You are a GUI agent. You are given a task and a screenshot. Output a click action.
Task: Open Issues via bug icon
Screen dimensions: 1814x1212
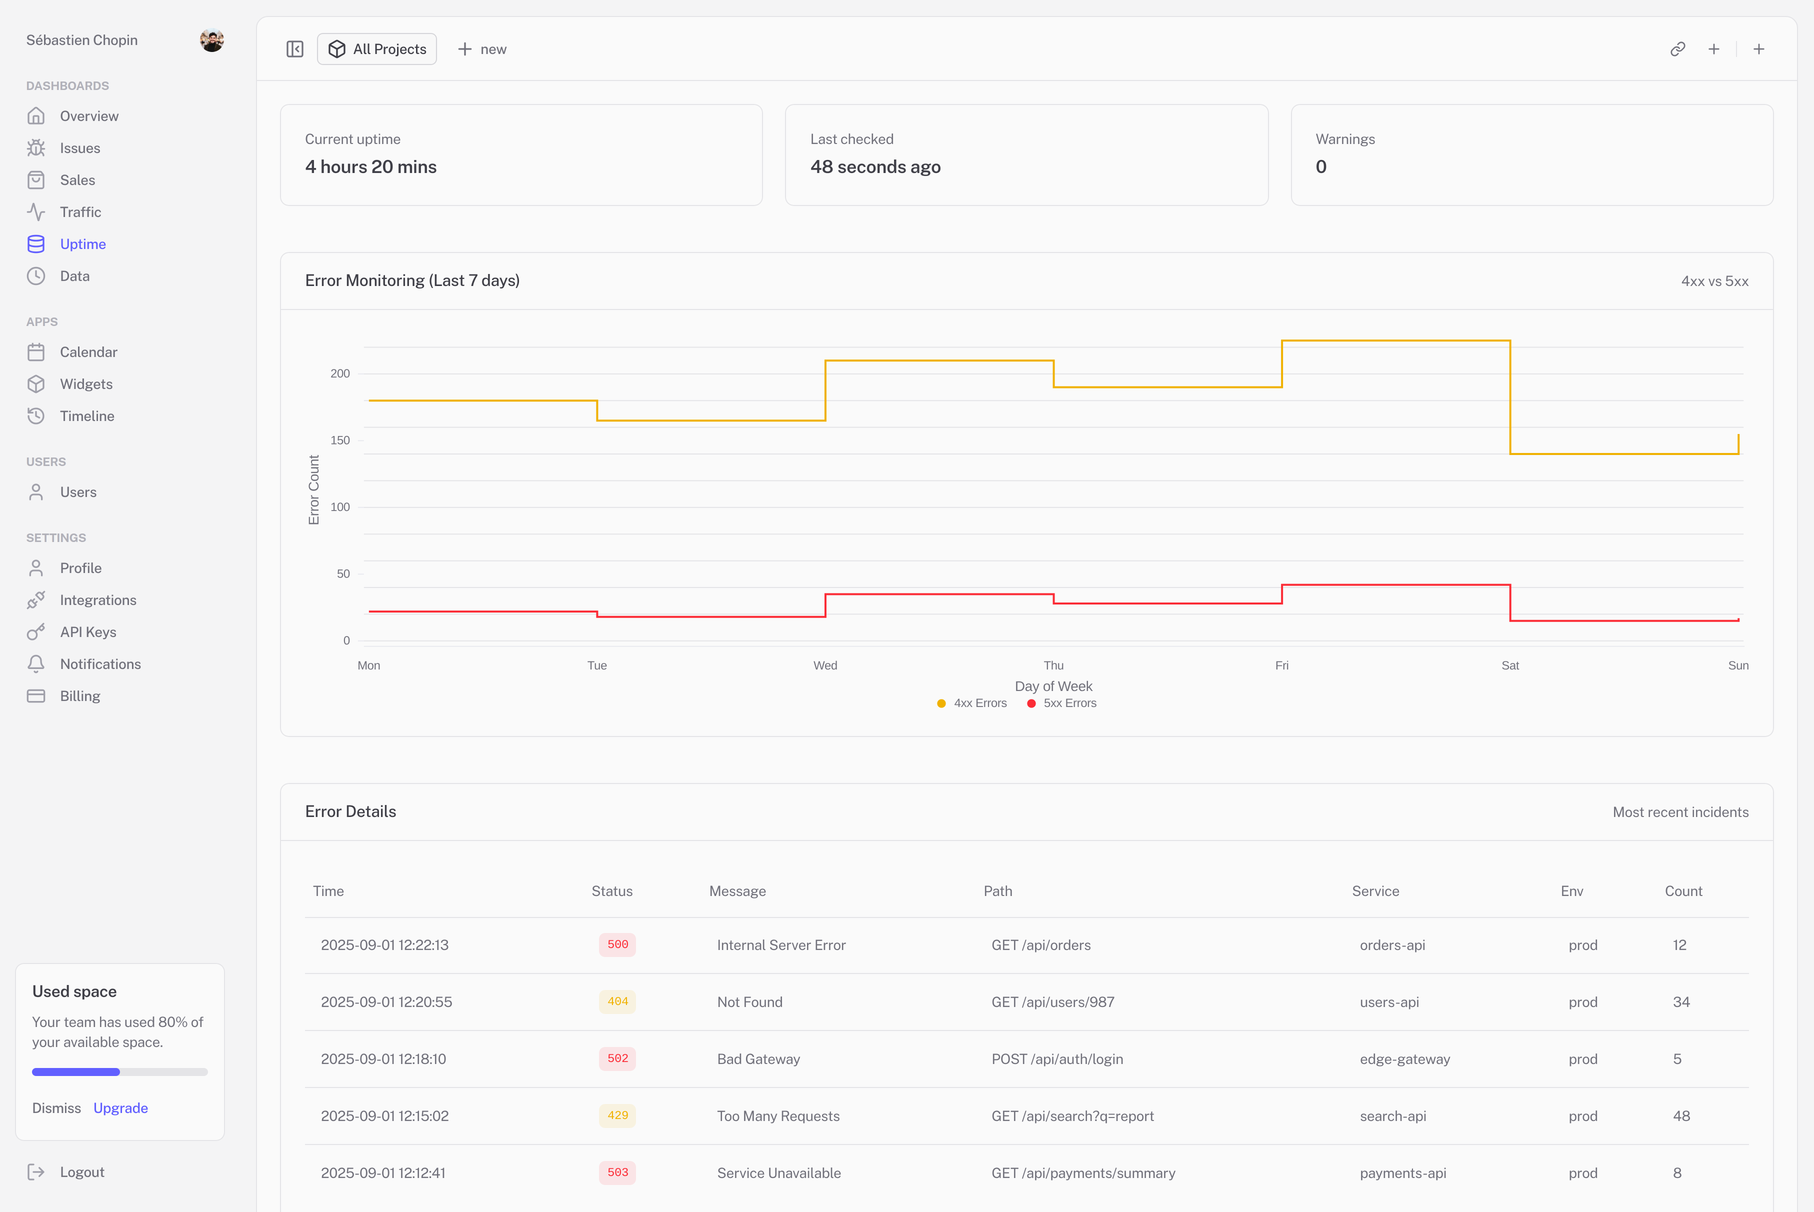point(36,148)
